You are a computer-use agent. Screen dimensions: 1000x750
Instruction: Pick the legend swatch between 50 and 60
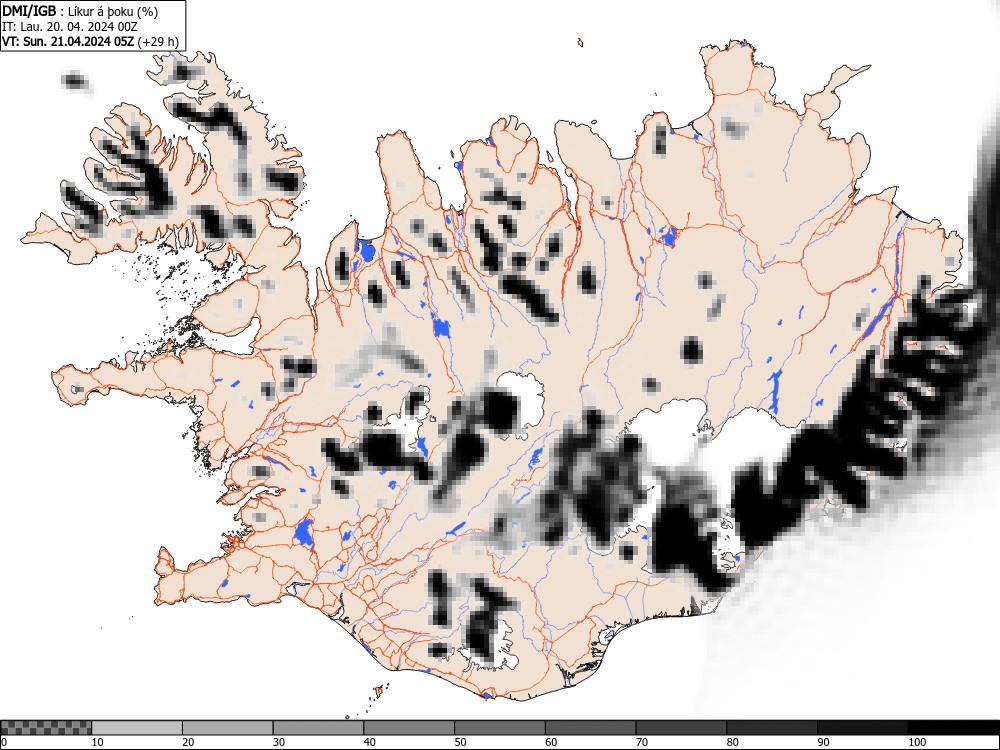point(499,728)
